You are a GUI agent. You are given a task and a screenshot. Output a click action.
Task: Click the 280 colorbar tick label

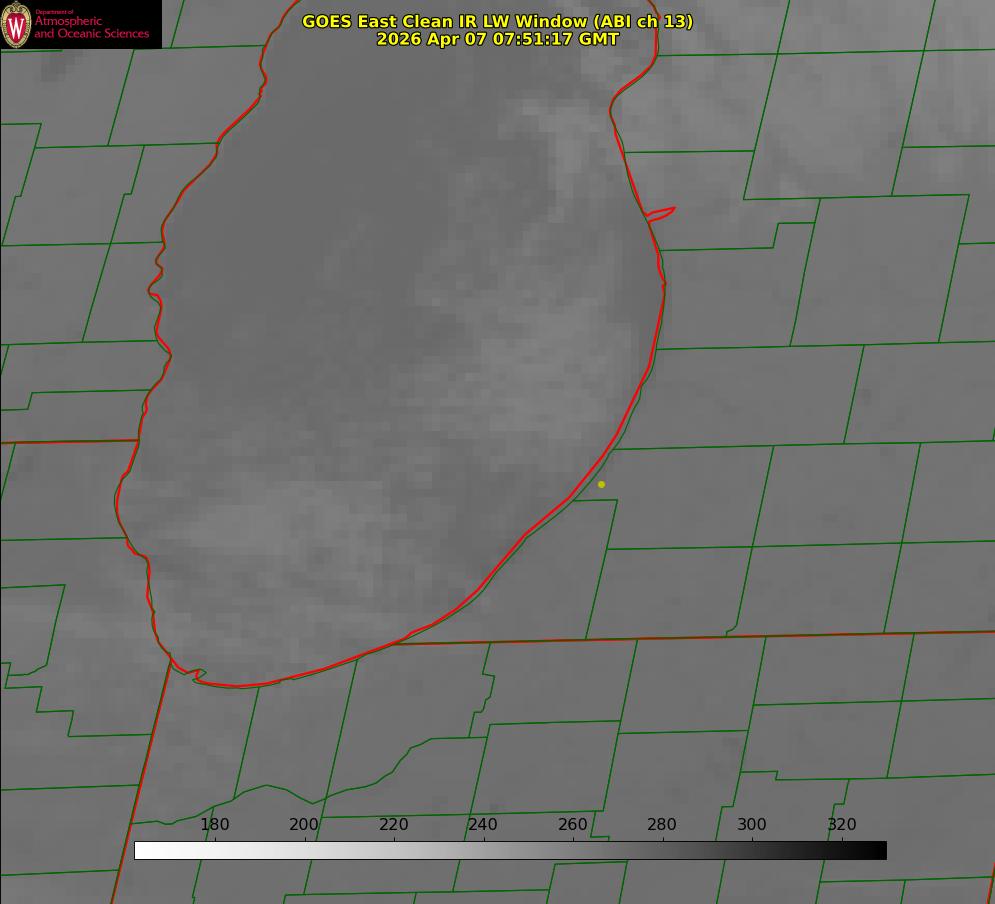(x=662, y=824)
